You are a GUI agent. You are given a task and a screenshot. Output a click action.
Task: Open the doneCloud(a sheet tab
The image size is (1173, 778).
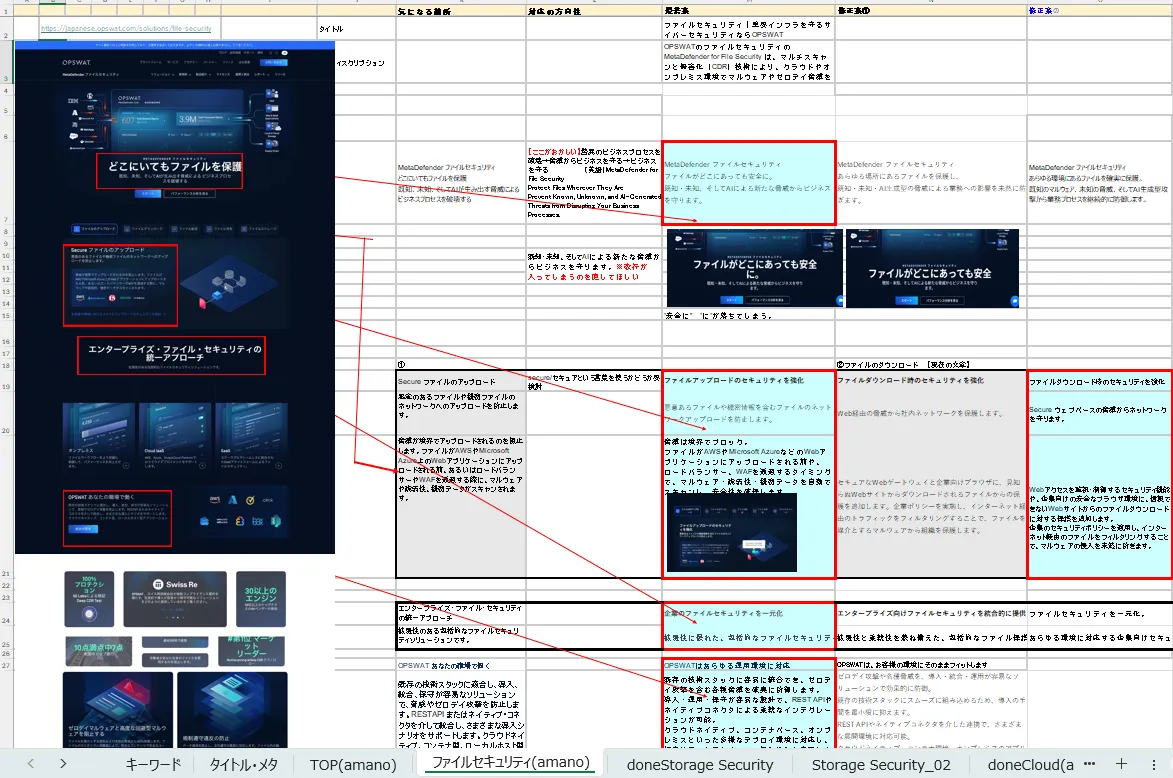click(1030, 765)
